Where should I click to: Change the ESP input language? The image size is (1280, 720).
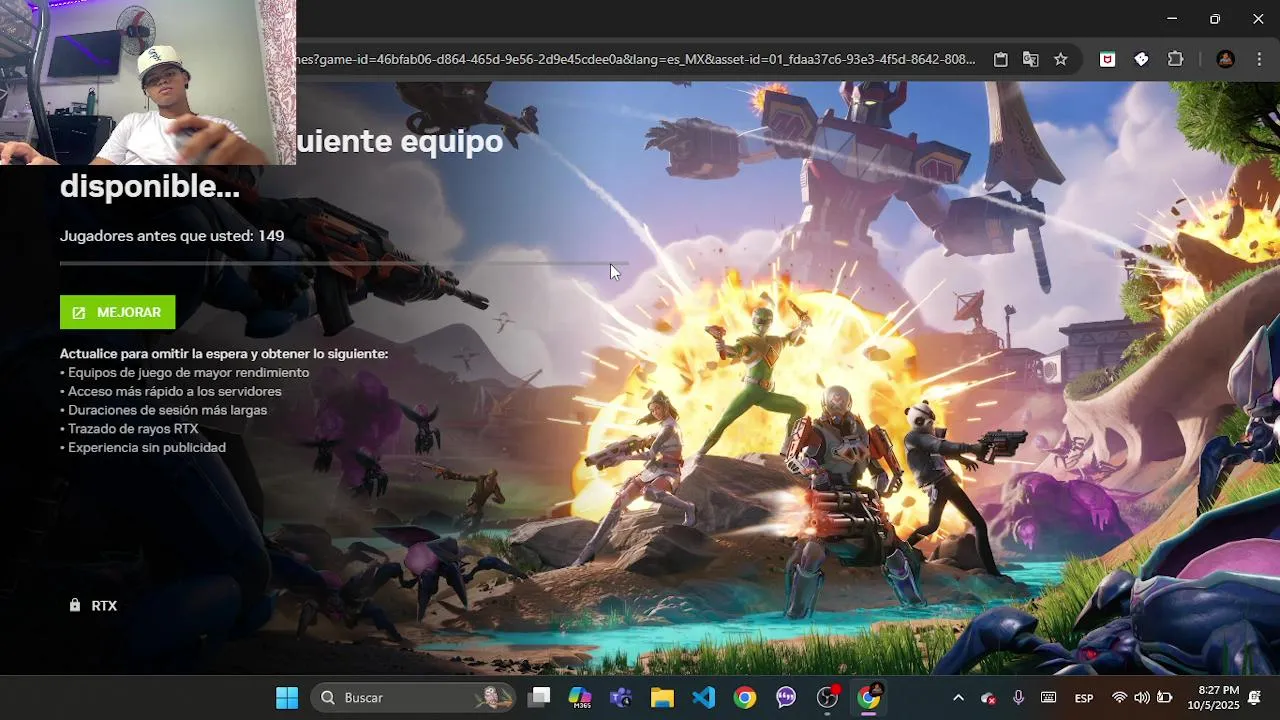pyautogui.click(x=1084, y=698)
